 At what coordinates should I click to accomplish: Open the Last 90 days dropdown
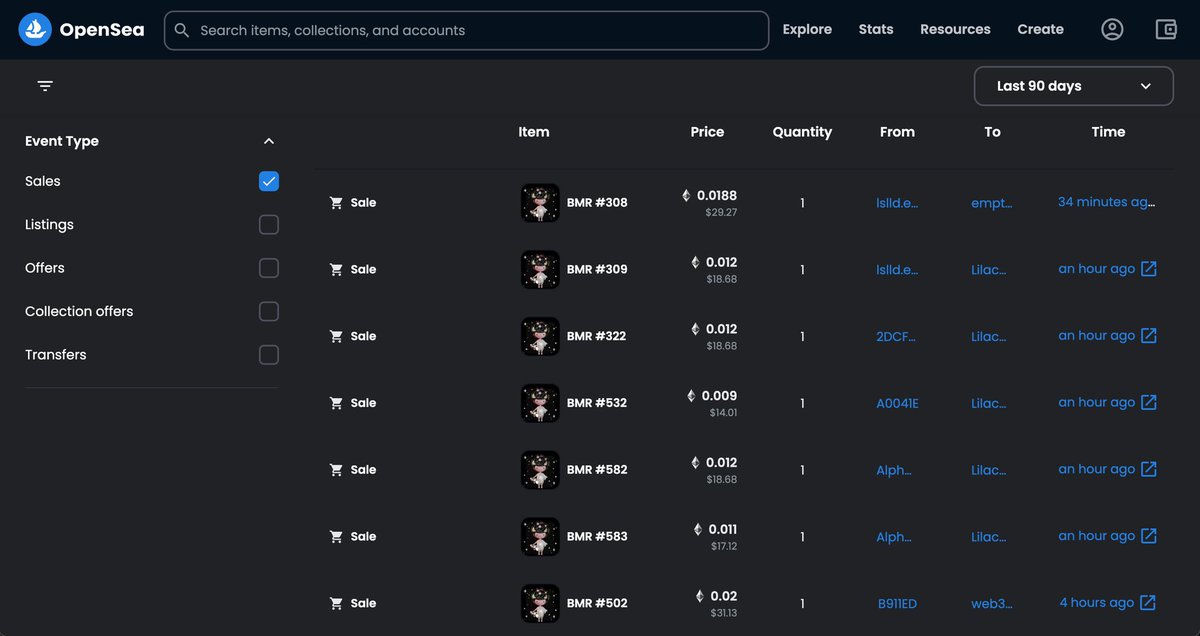(x=1073, y=86)
